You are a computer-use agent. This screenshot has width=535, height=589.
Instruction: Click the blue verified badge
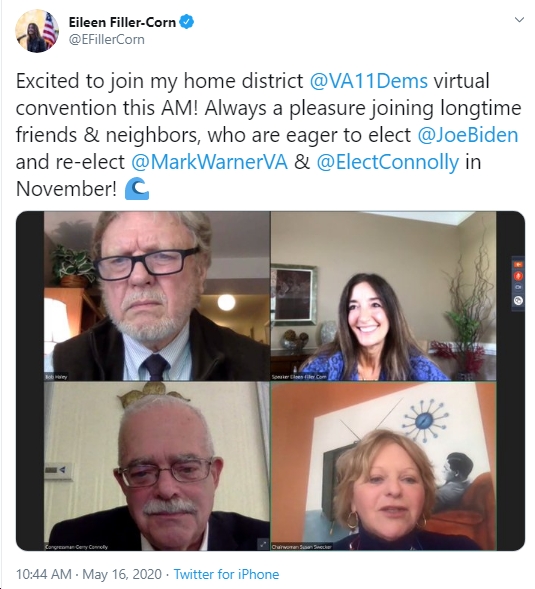187,22
